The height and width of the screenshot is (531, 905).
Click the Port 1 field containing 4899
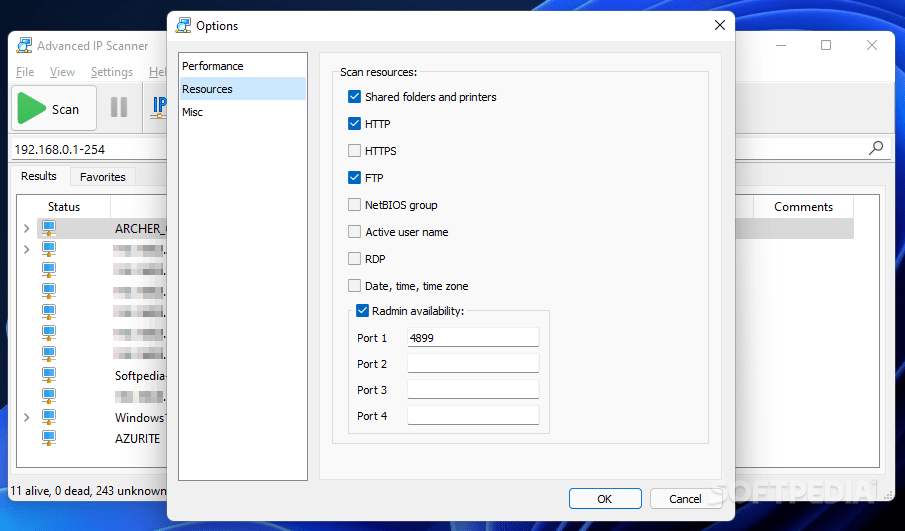(x=473, y=338)
